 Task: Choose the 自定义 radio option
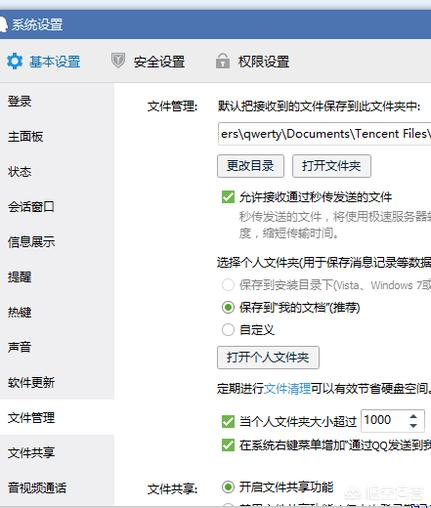click(228, 330)
